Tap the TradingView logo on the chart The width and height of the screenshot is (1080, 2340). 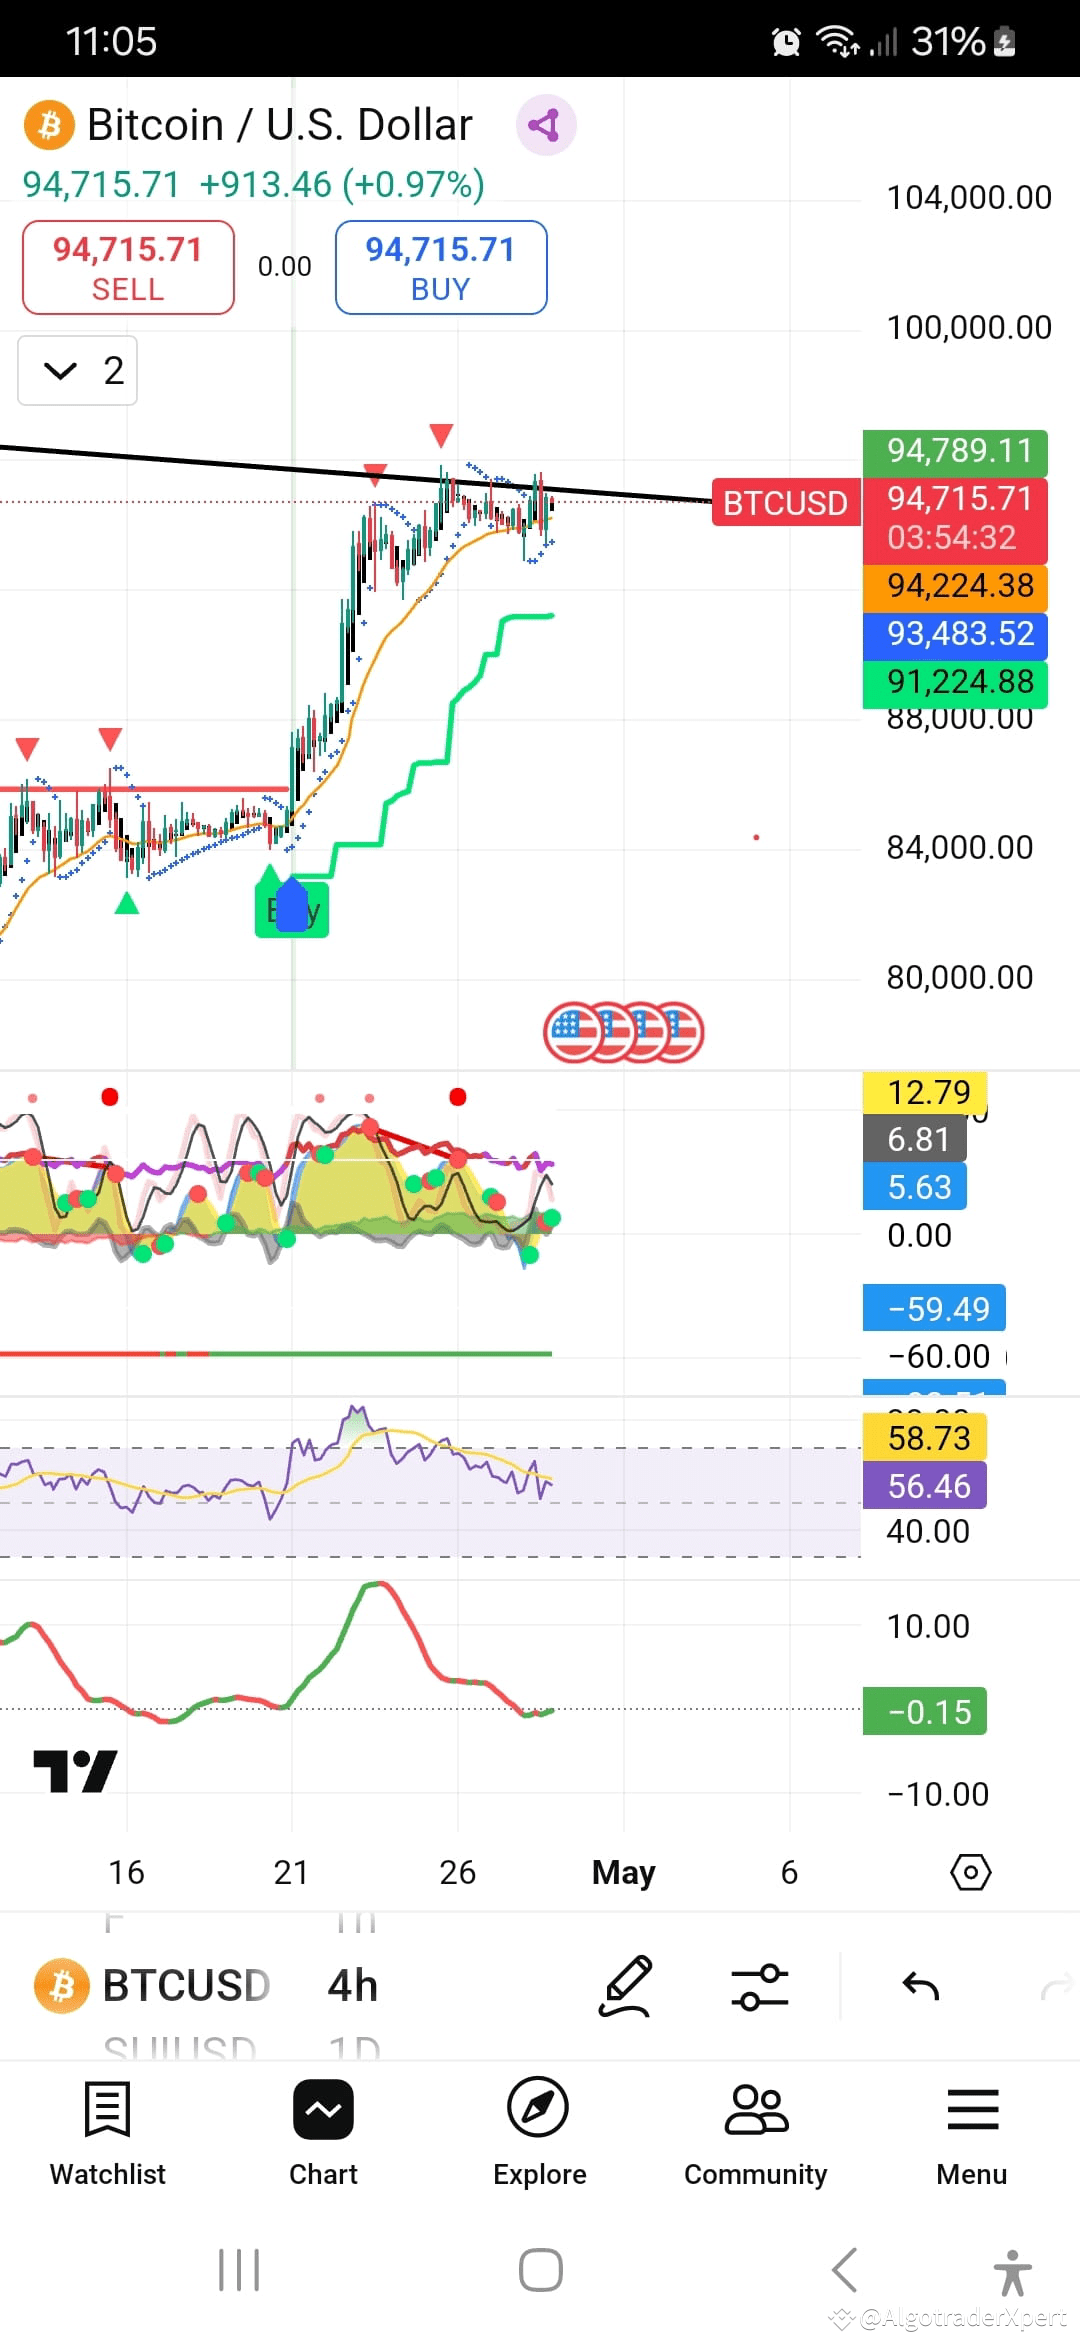(x=75, y=1771)
